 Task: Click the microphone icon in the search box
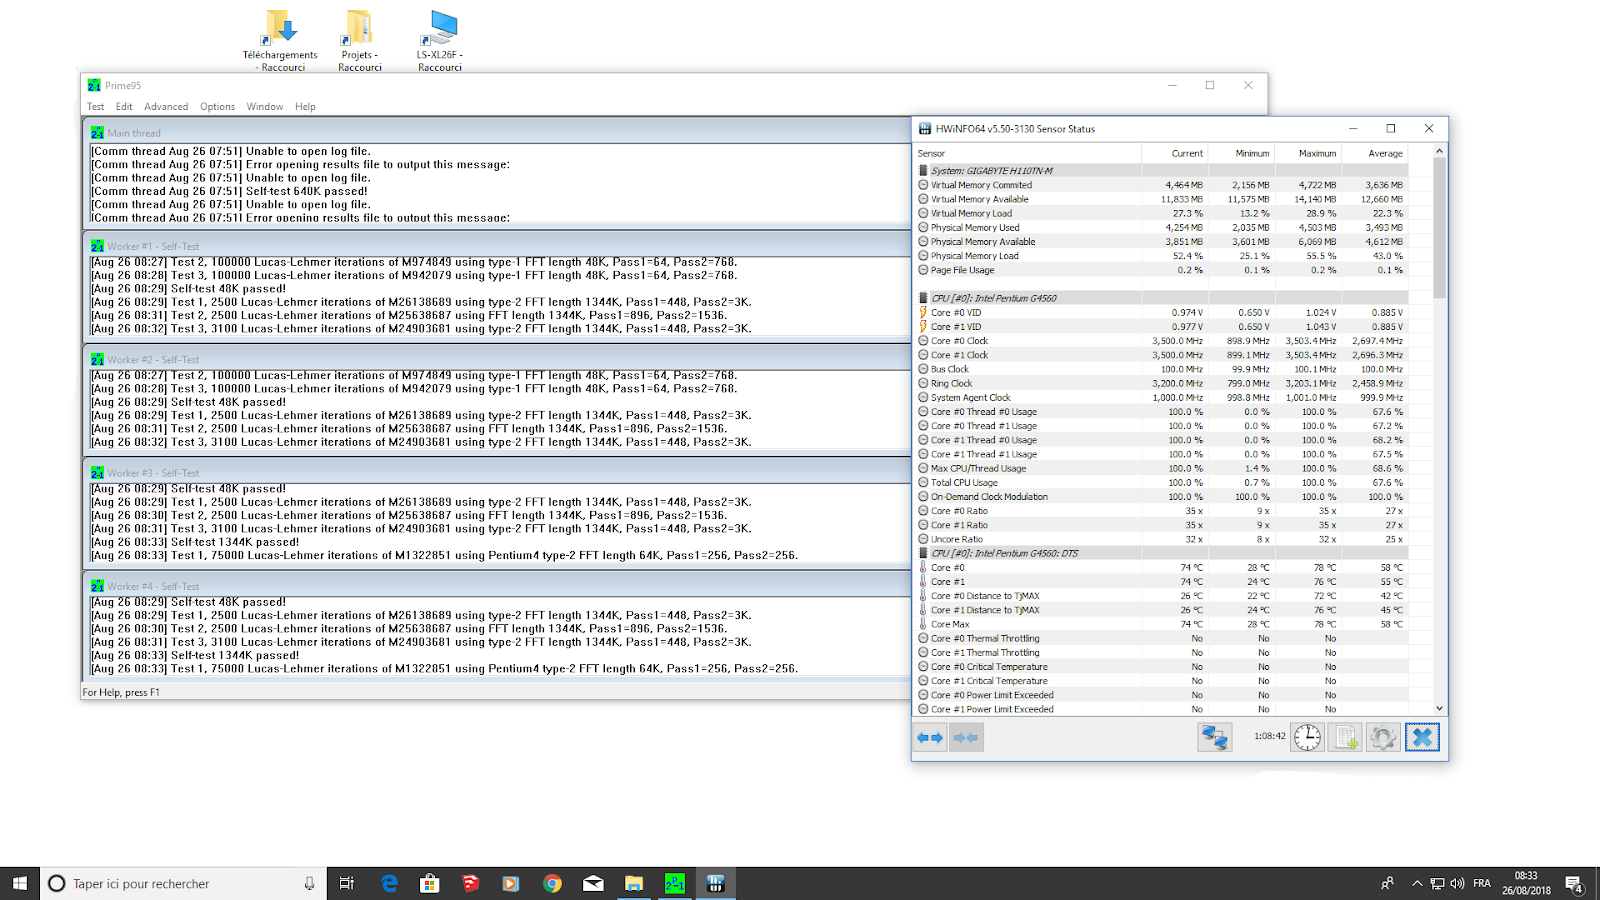309,883
